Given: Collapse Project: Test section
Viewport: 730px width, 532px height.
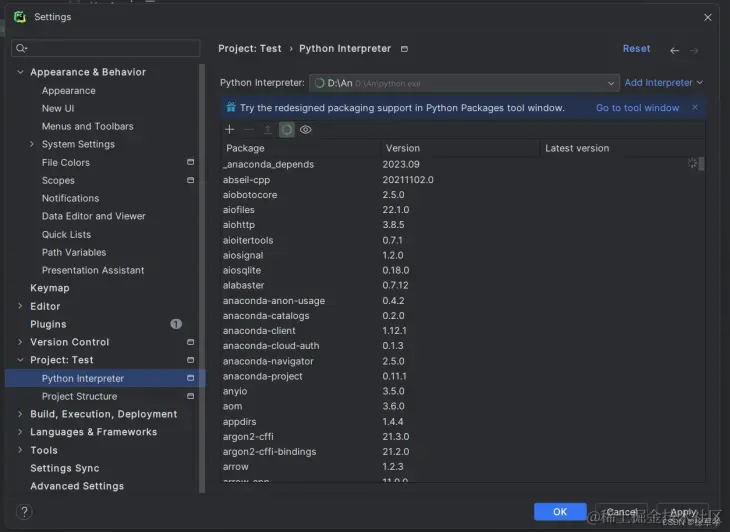Looking at the screenshot, I should 20,360.
